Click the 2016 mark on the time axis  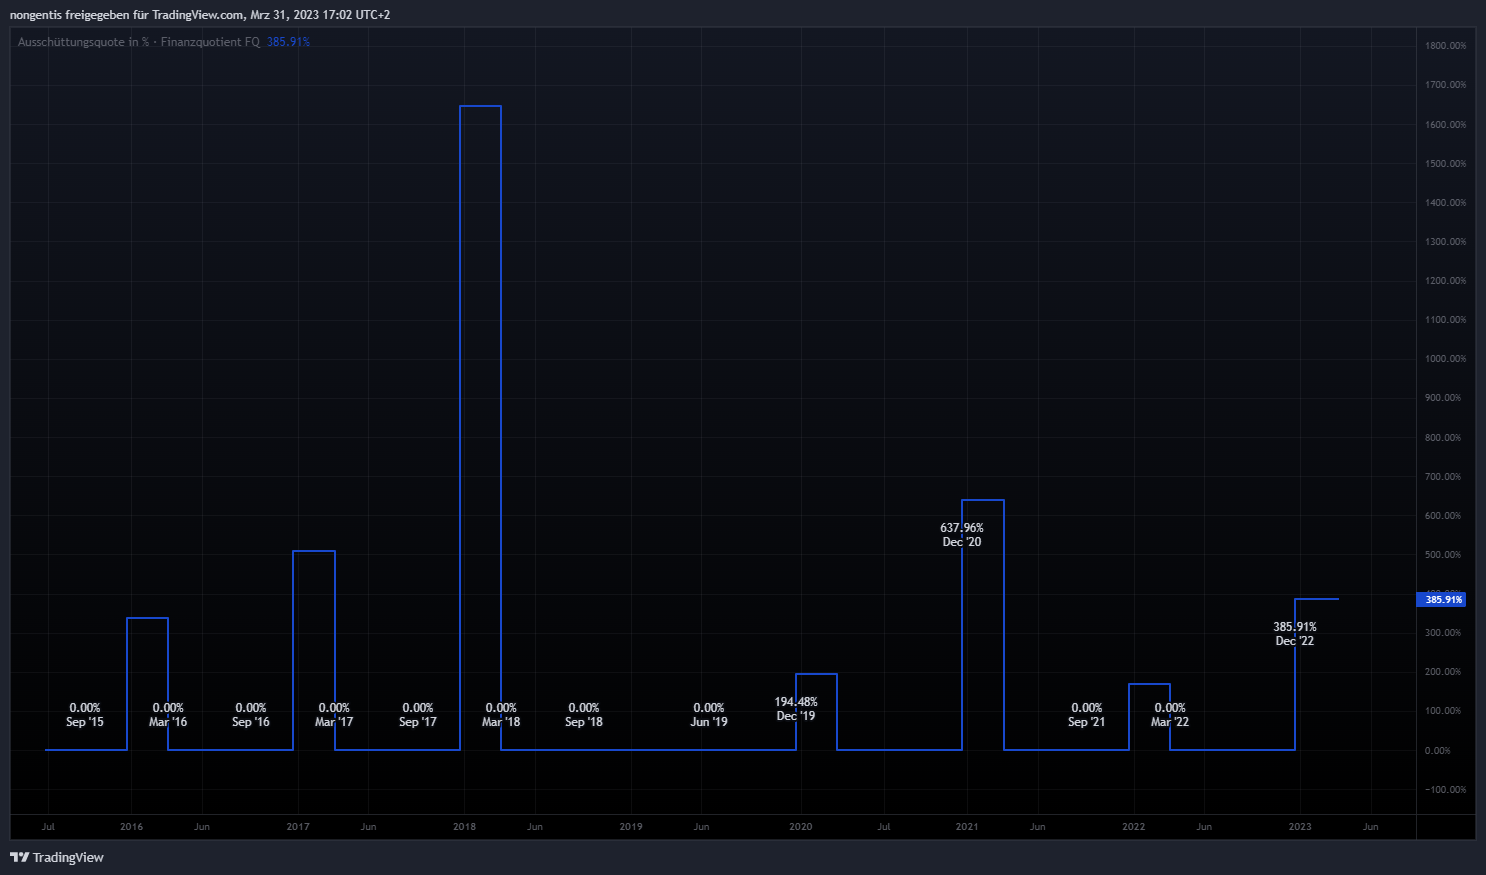point(131,827)
